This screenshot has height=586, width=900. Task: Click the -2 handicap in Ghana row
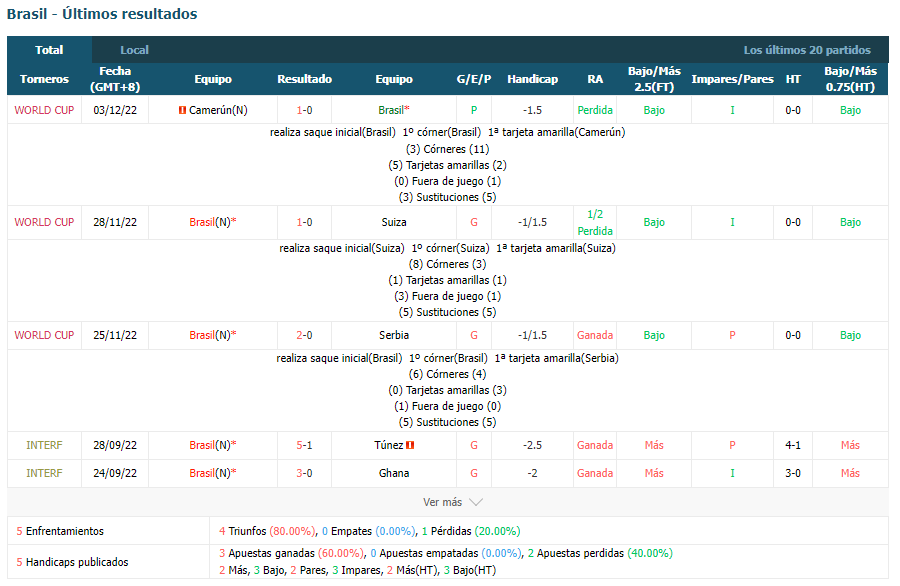tap(532, 474)
